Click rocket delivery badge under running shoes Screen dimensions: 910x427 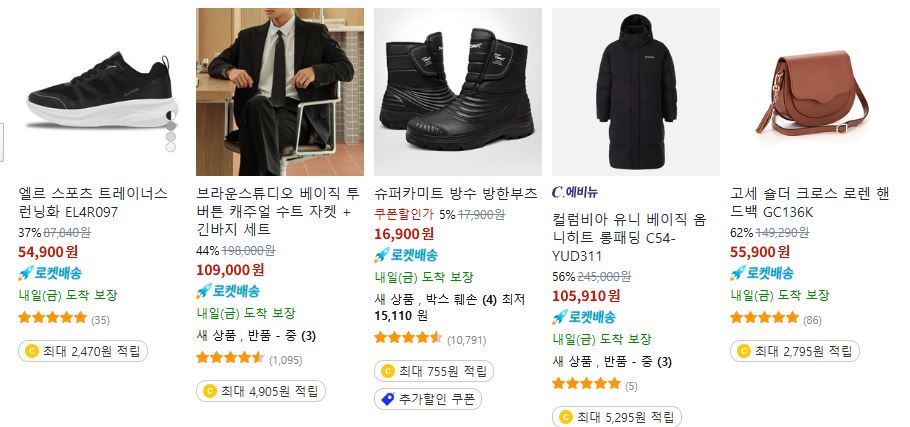[x=50, y=273]
